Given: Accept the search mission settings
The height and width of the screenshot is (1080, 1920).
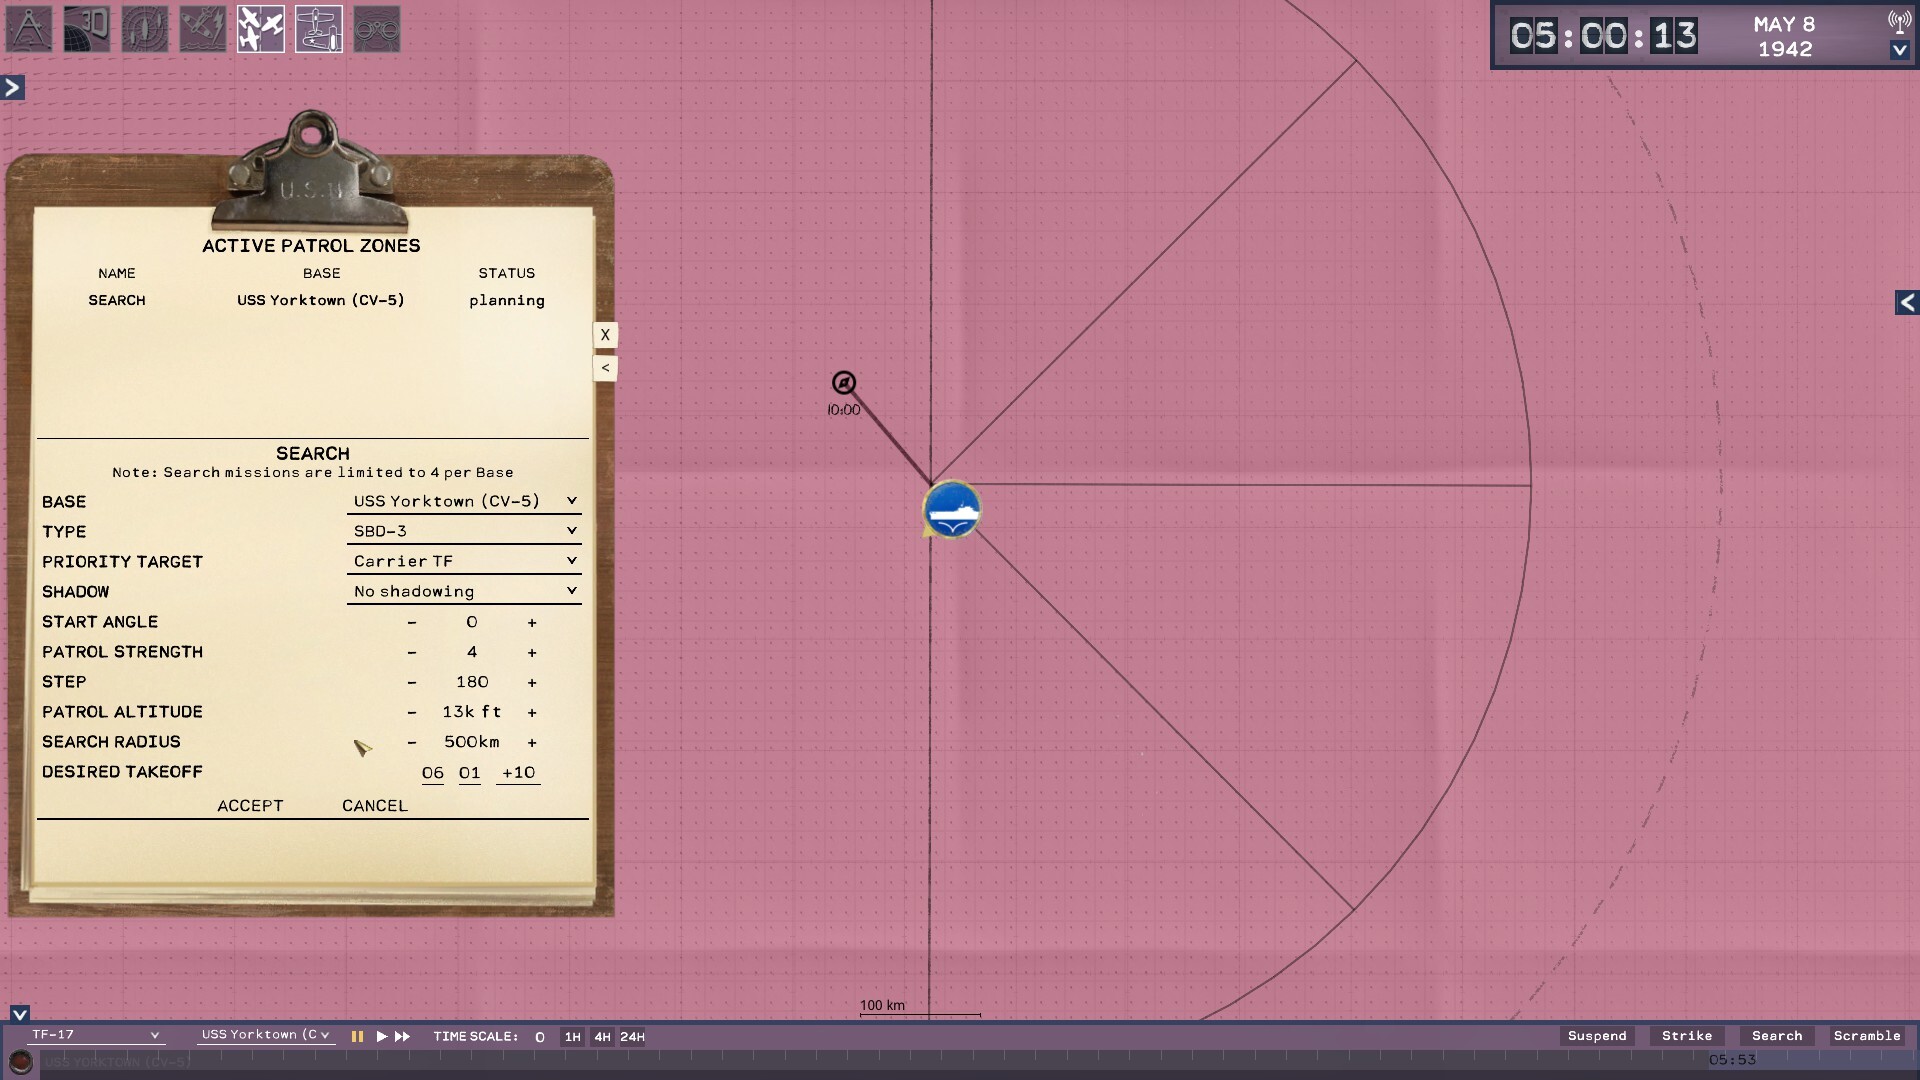Looking at the screenshot, I should pyautogui.click(x=250, y=806).
